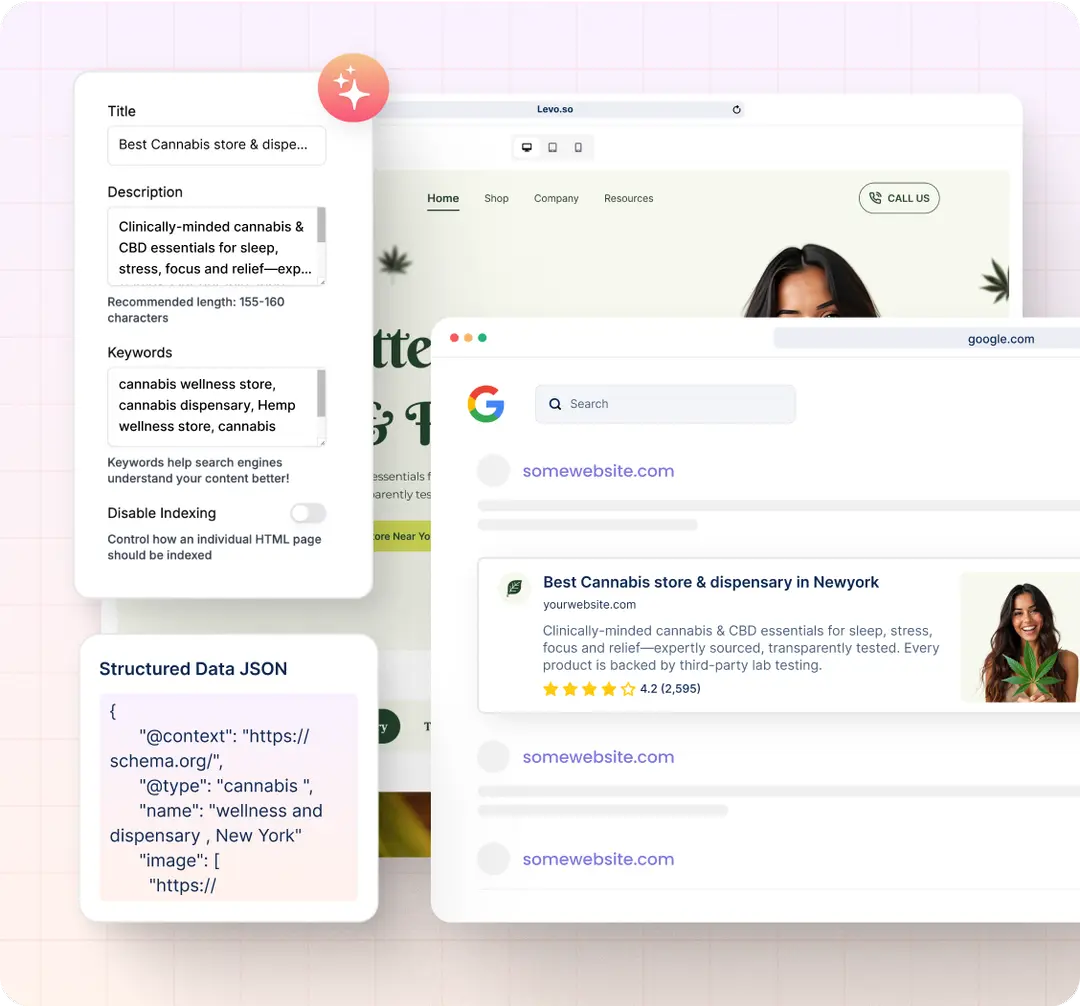
Task: Open first somewebsite.com search result
Action: pos(598,471)
